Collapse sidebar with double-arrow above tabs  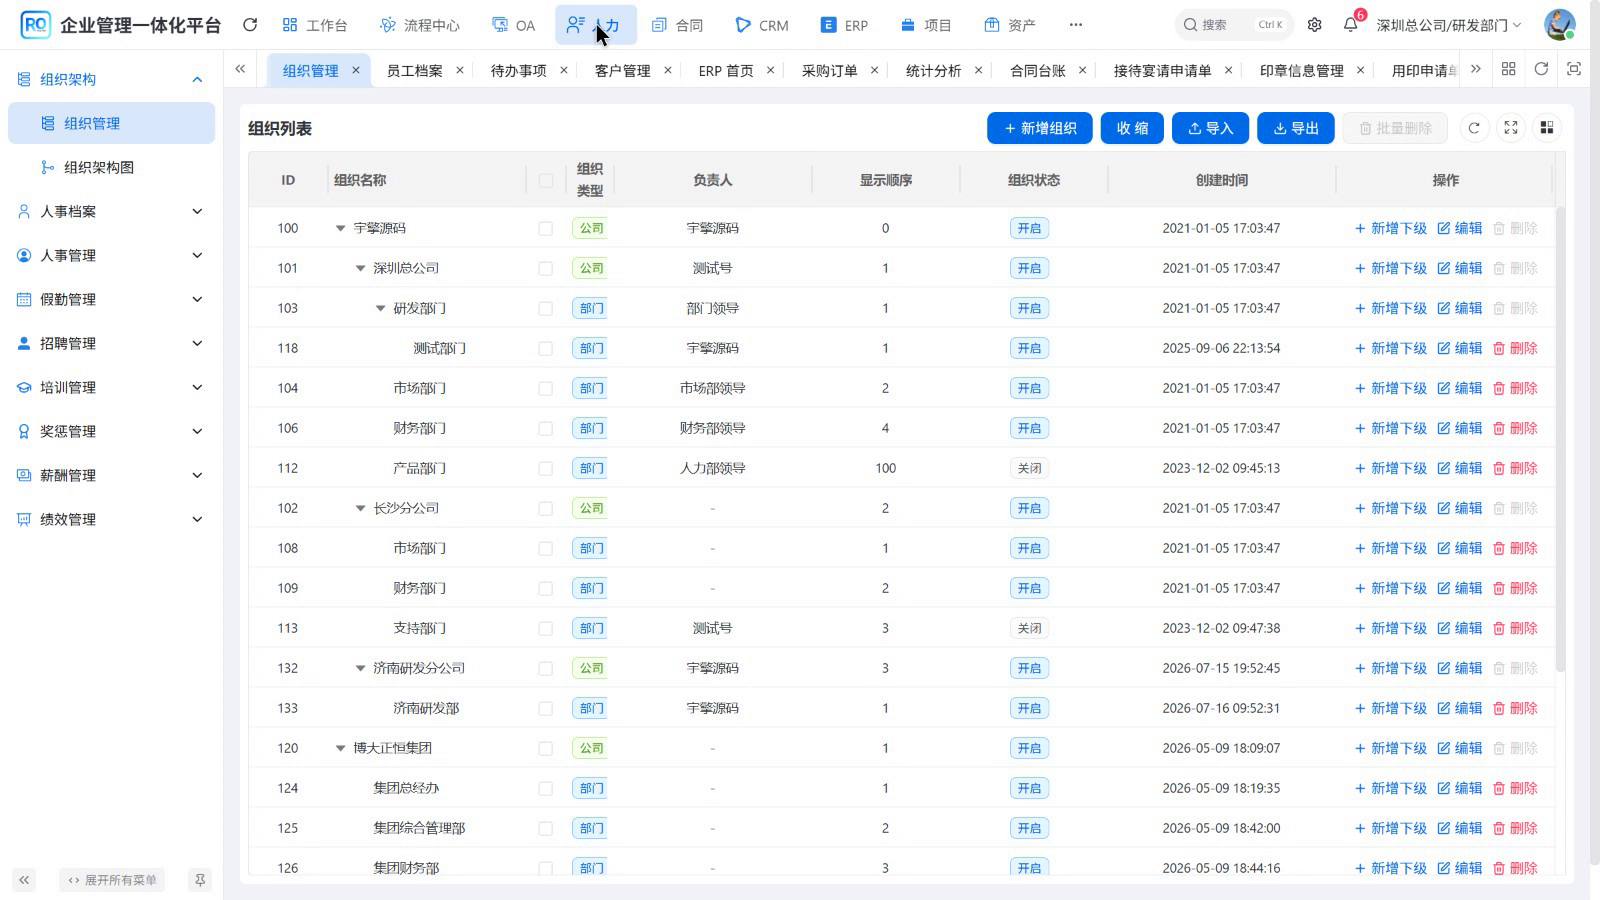[240, 69]
